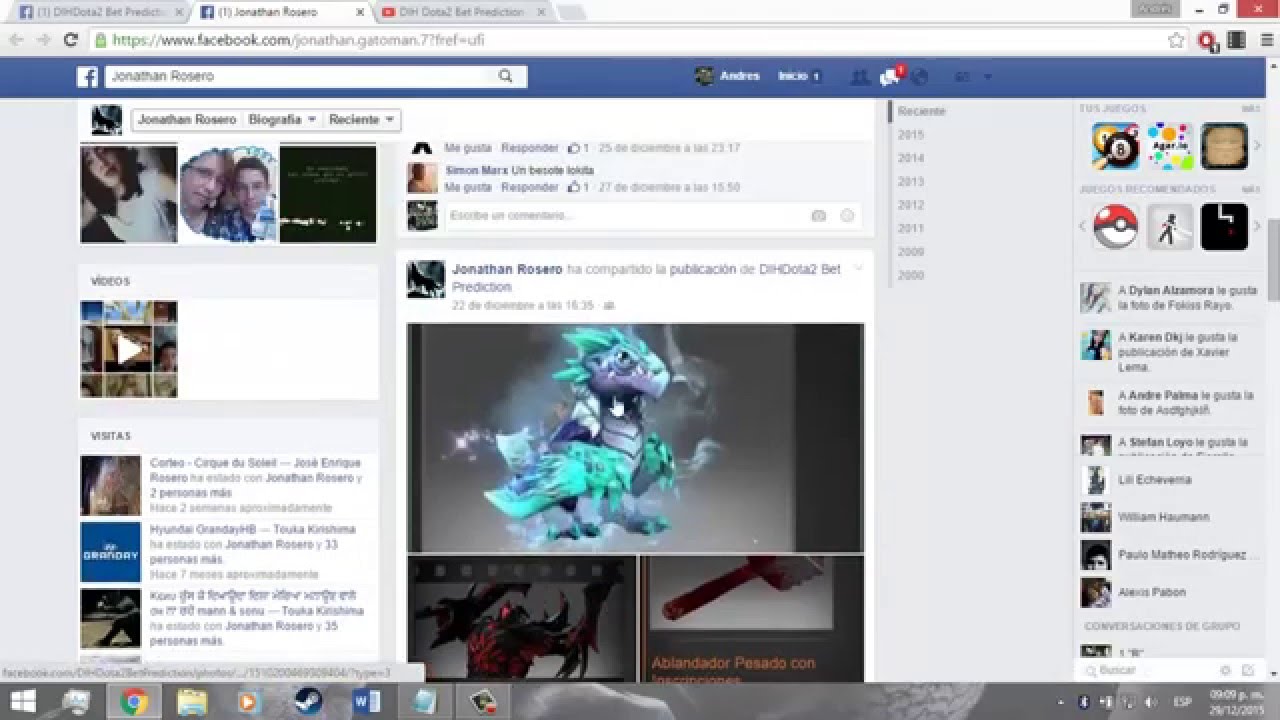Open the blue dragon courier image

pos(635,437)
